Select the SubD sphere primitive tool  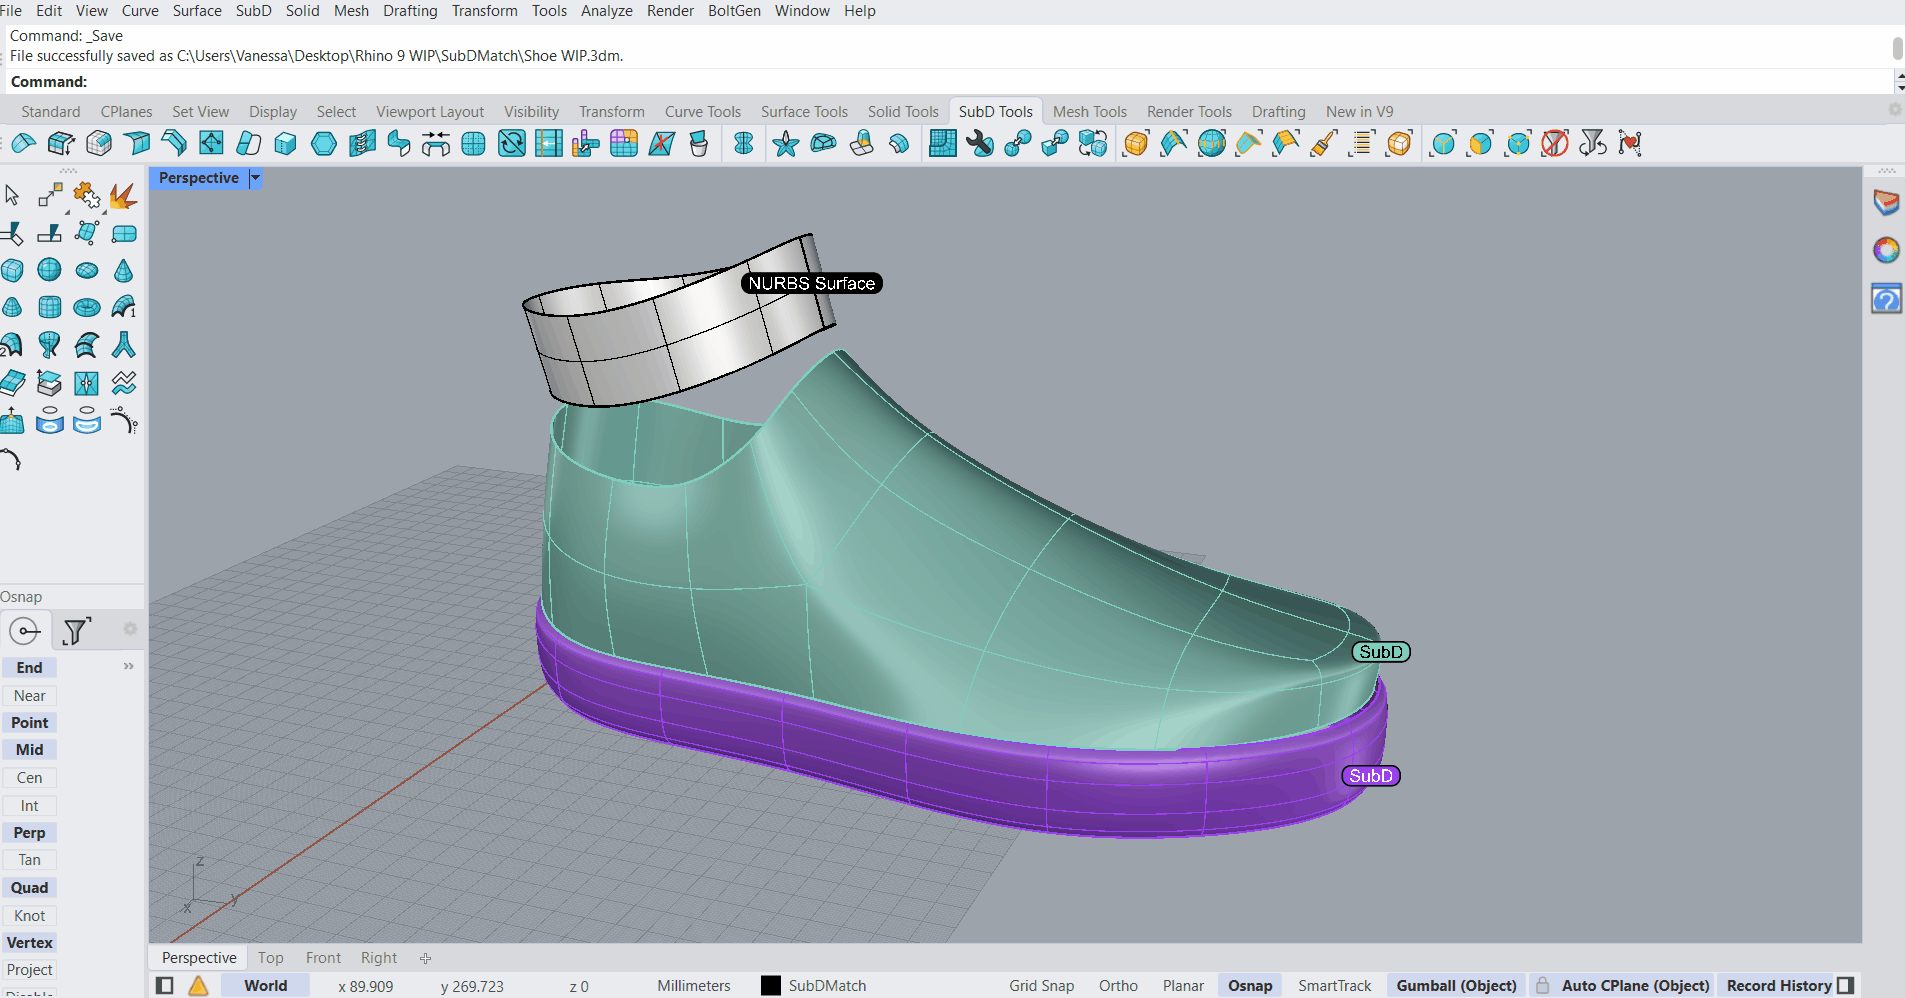click(x=49, y=270)
